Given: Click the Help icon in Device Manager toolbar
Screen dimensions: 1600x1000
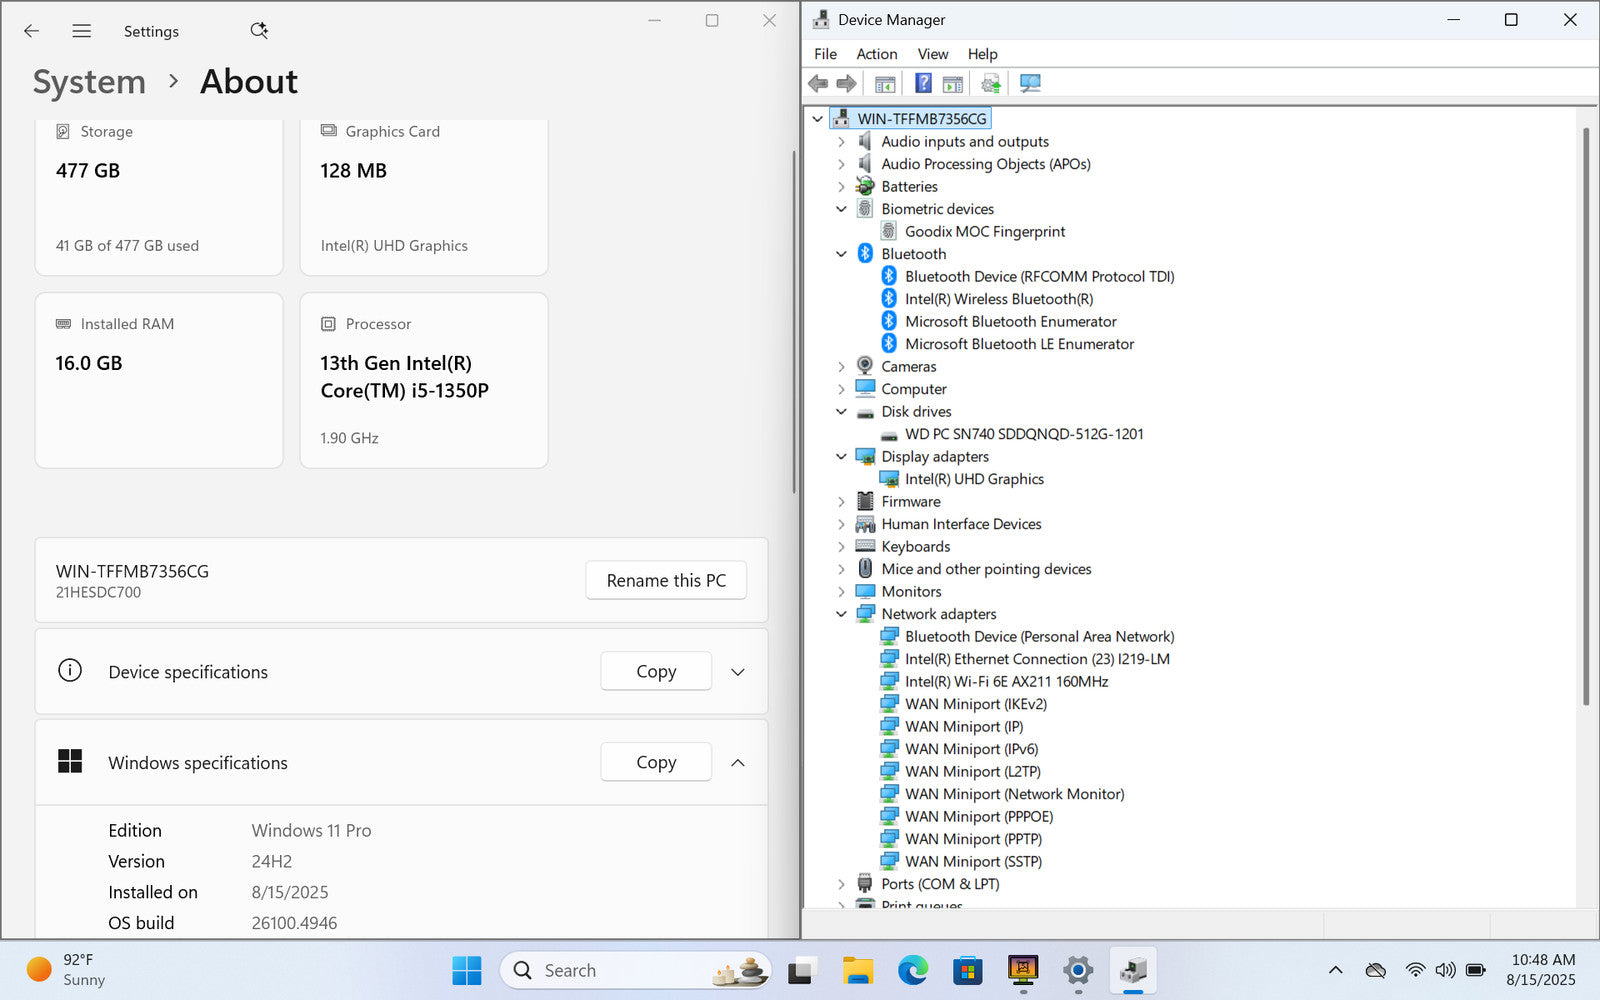Looking at the screenshot, I should click(923, 84).
